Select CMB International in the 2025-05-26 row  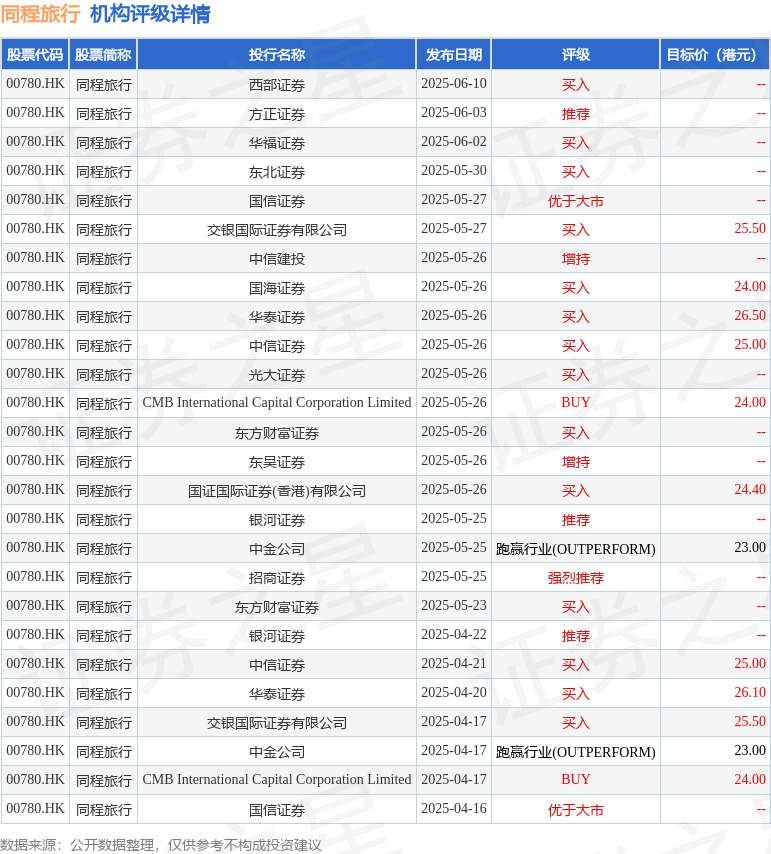click(x=277, y=402)
